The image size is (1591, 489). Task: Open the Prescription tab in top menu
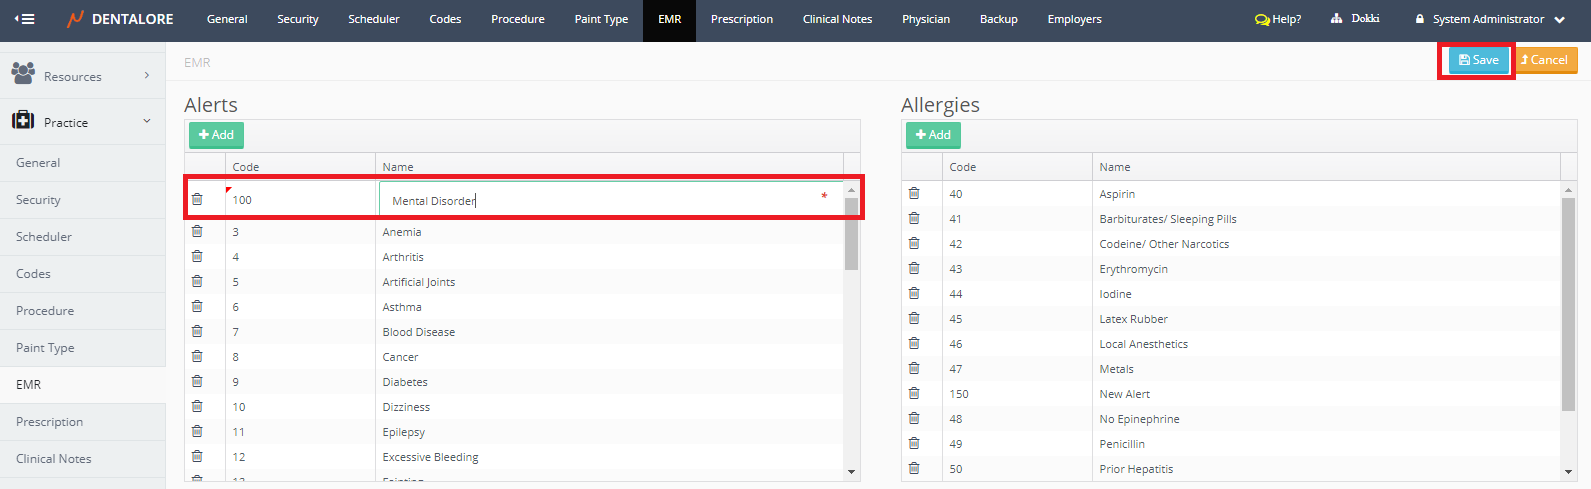pos(741,19)
